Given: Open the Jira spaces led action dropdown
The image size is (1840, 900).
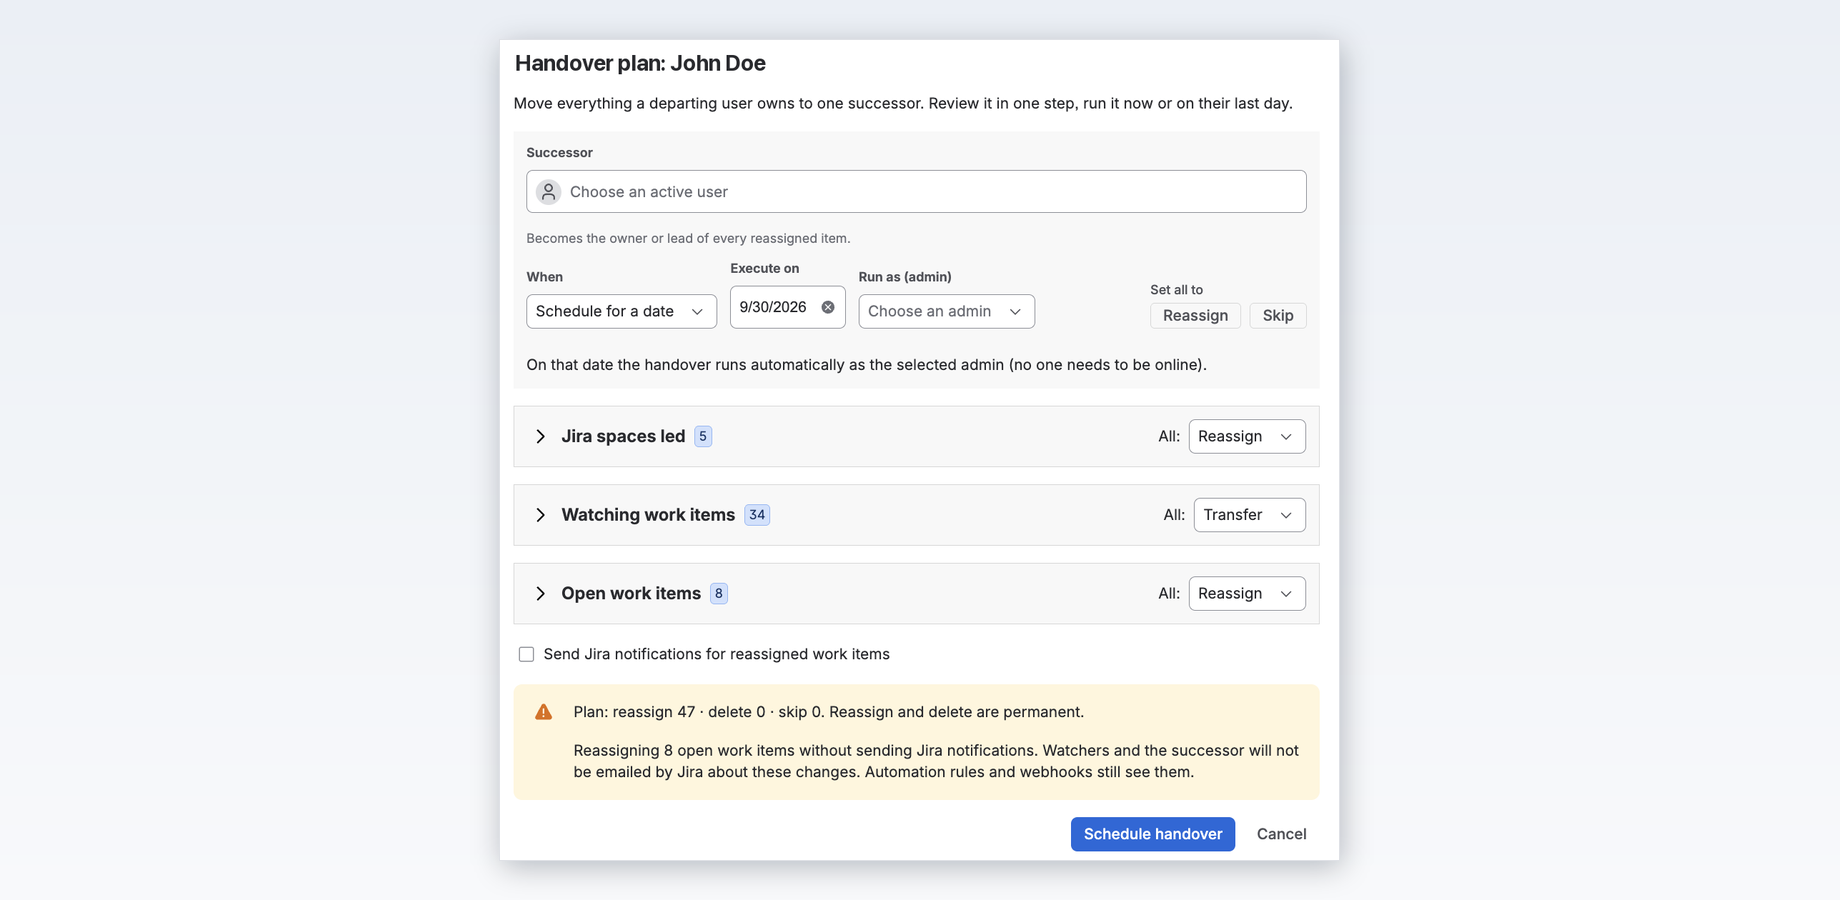Looking at the screenshot, I should point(1246,436).
